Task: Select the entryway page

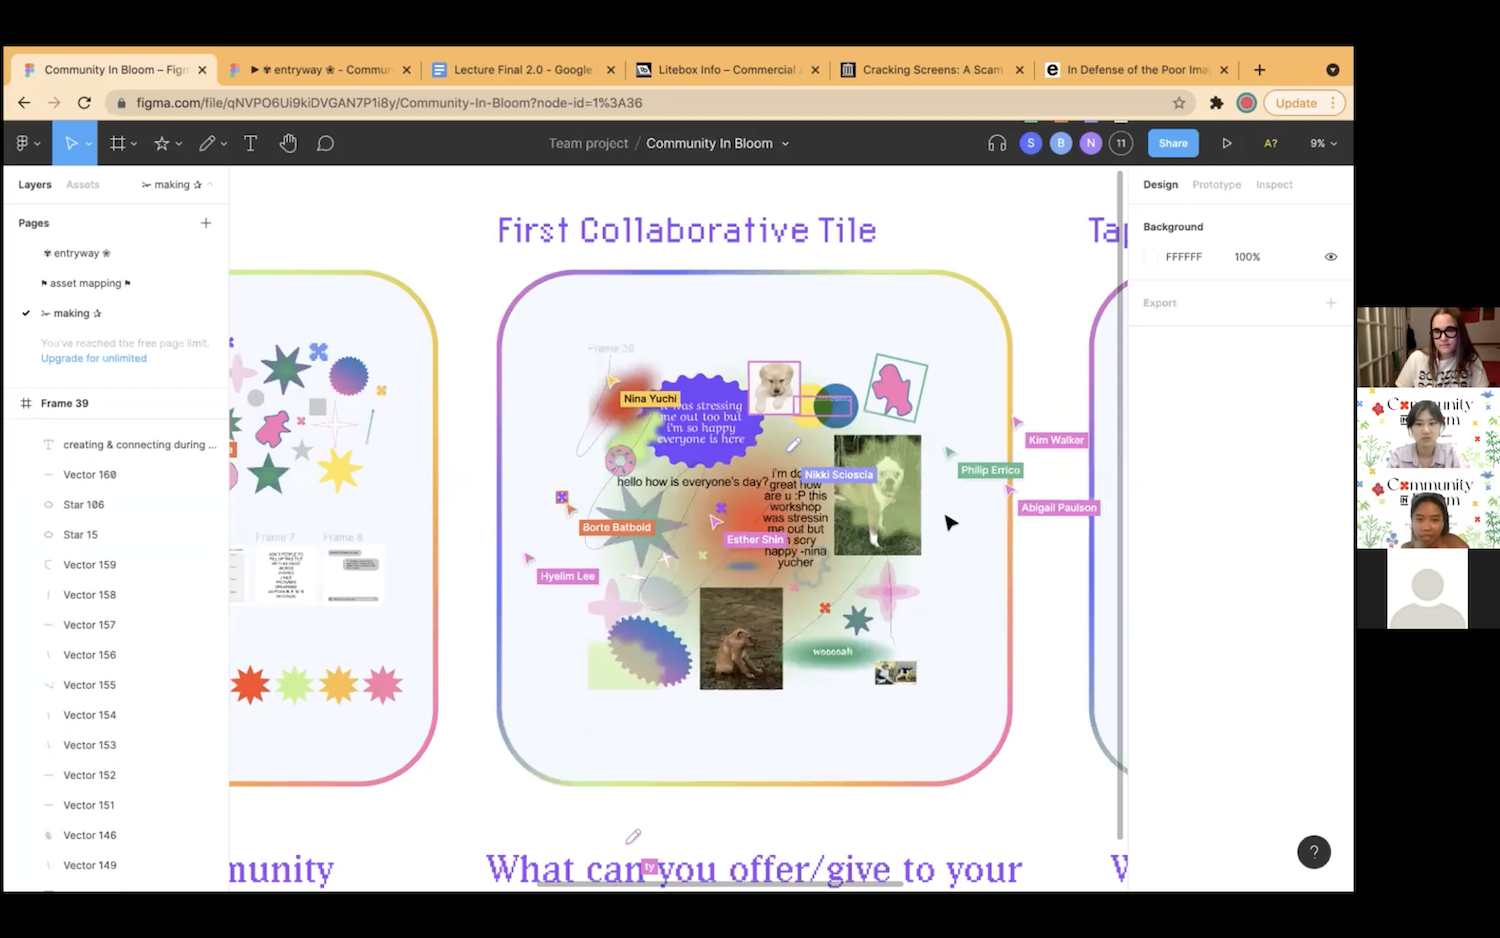Action: pos(78,253)
